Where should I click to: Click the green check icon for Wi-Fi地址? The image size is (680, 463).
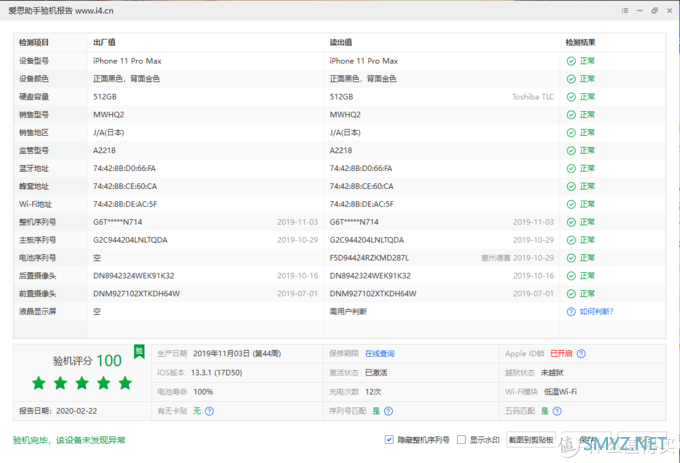click(x=571, y=204)
